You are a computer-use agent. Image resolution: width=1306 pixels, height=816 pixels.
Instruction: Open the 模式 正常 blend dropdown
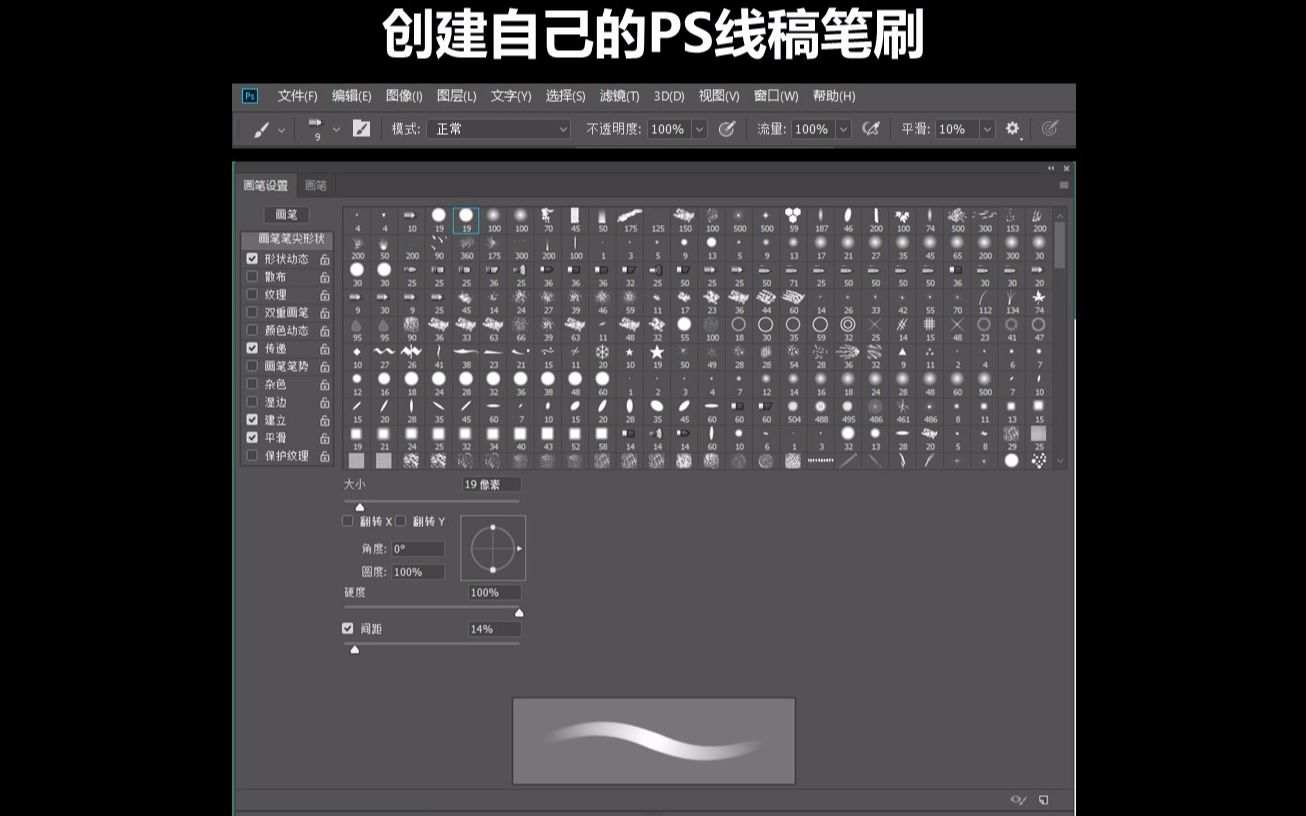(x=499, y=129)
